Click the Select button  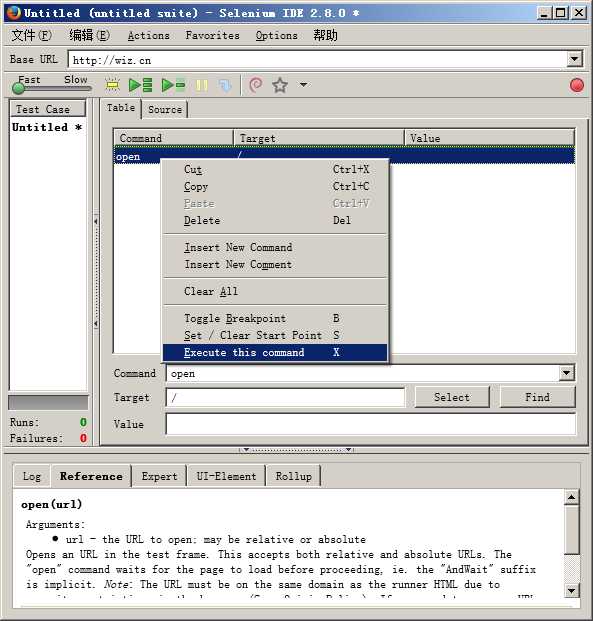pyautogui.click(x=452, y=397)
